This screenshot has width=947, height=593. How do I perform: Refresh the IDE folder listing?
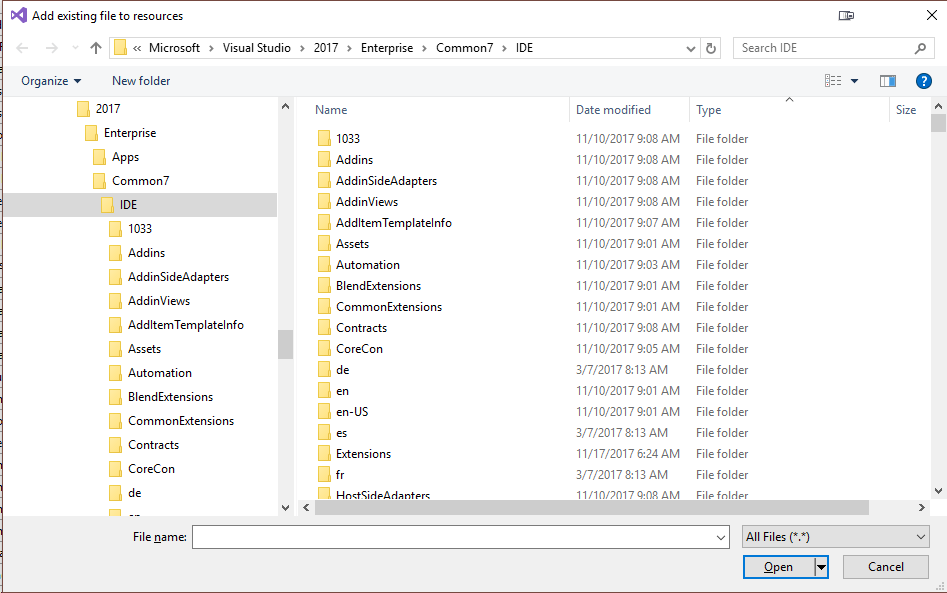[x=711, y=48]
